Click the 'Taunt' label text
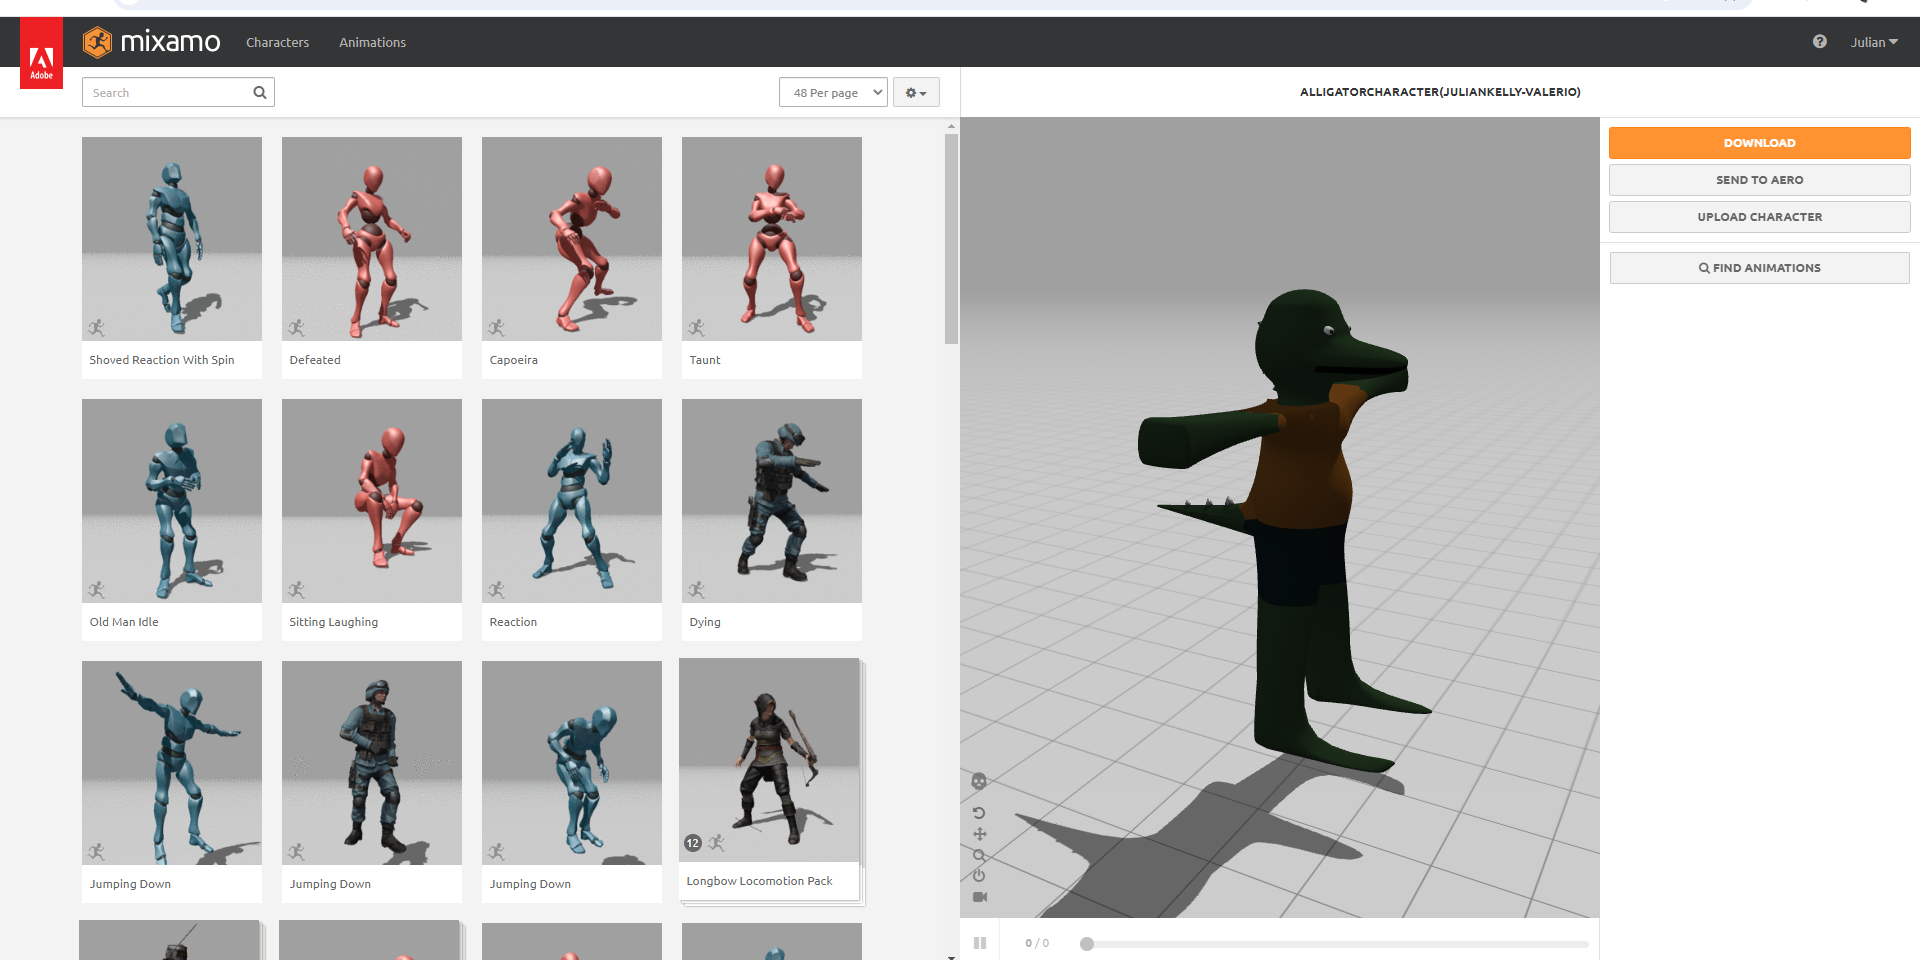 [704, 360]
